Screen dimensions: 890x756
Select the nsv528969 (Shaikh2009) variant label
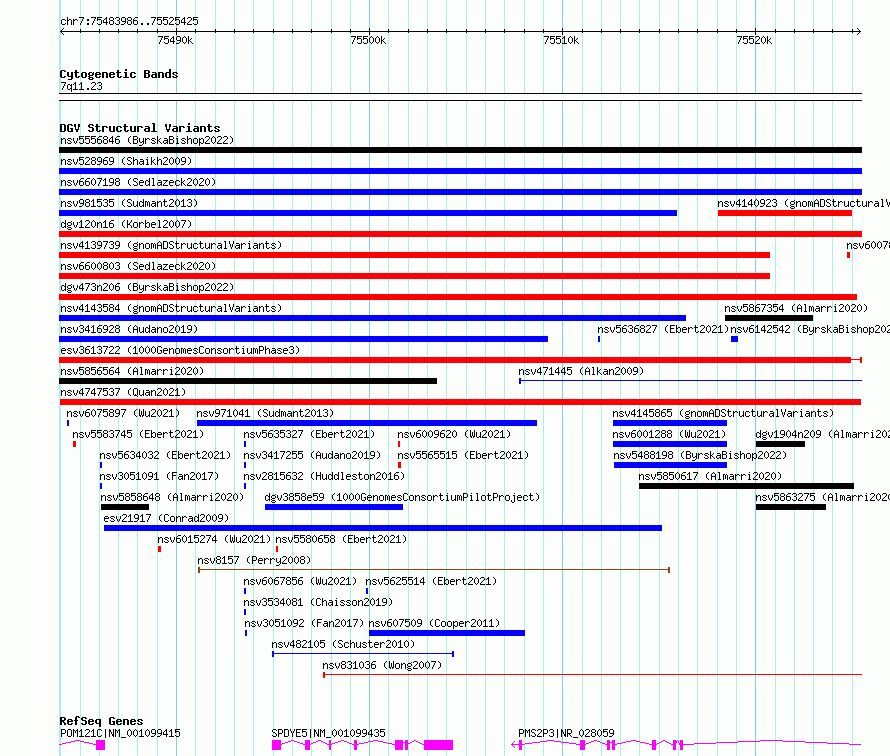tap(126, 161)
